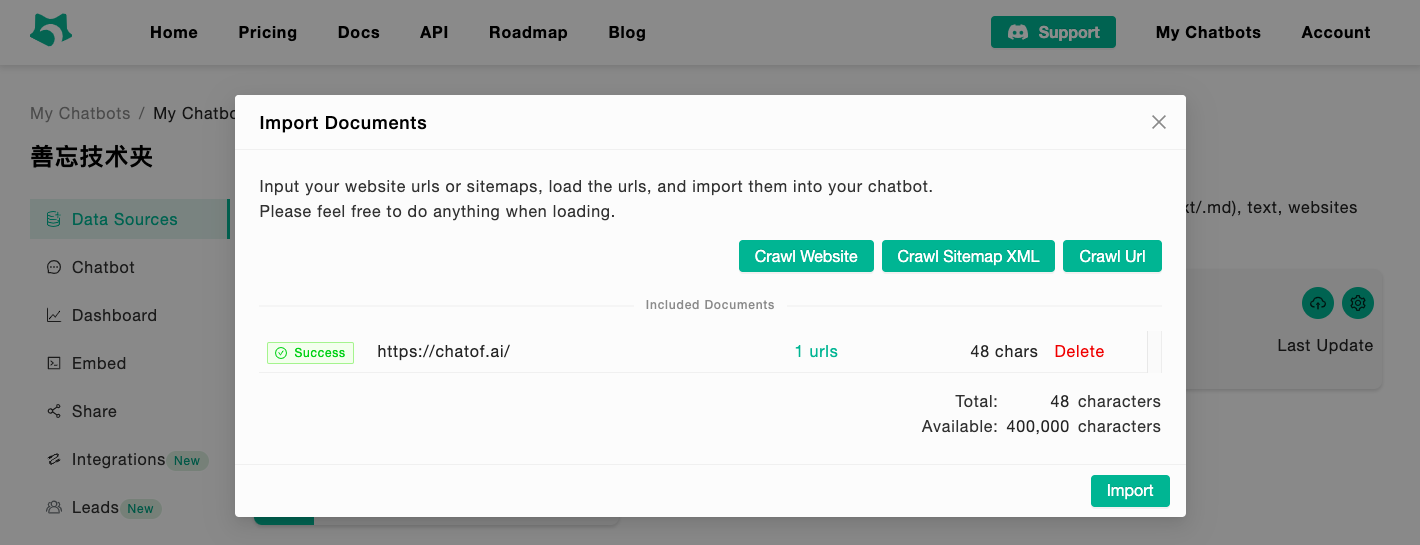The height and width of the screenshot is (545, 1420).
Task: Open Embed in the sidebar
Action: point(99,363)
